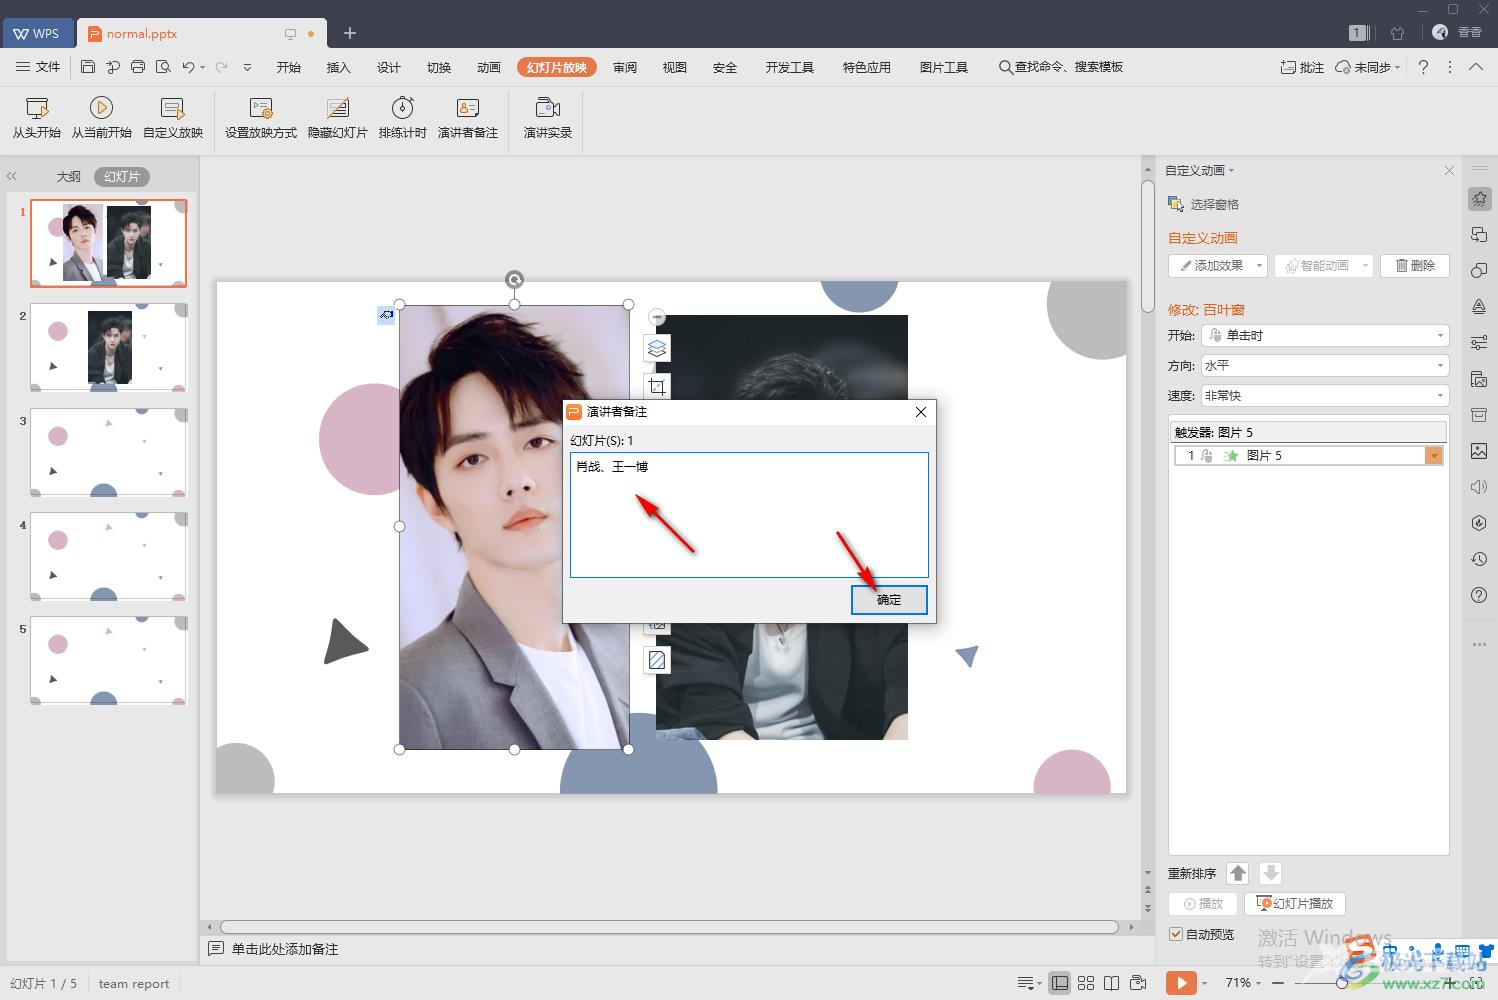Click orange play slideshow button in status bar
Screen dimensions: 1498x1000
[1181, 983]
